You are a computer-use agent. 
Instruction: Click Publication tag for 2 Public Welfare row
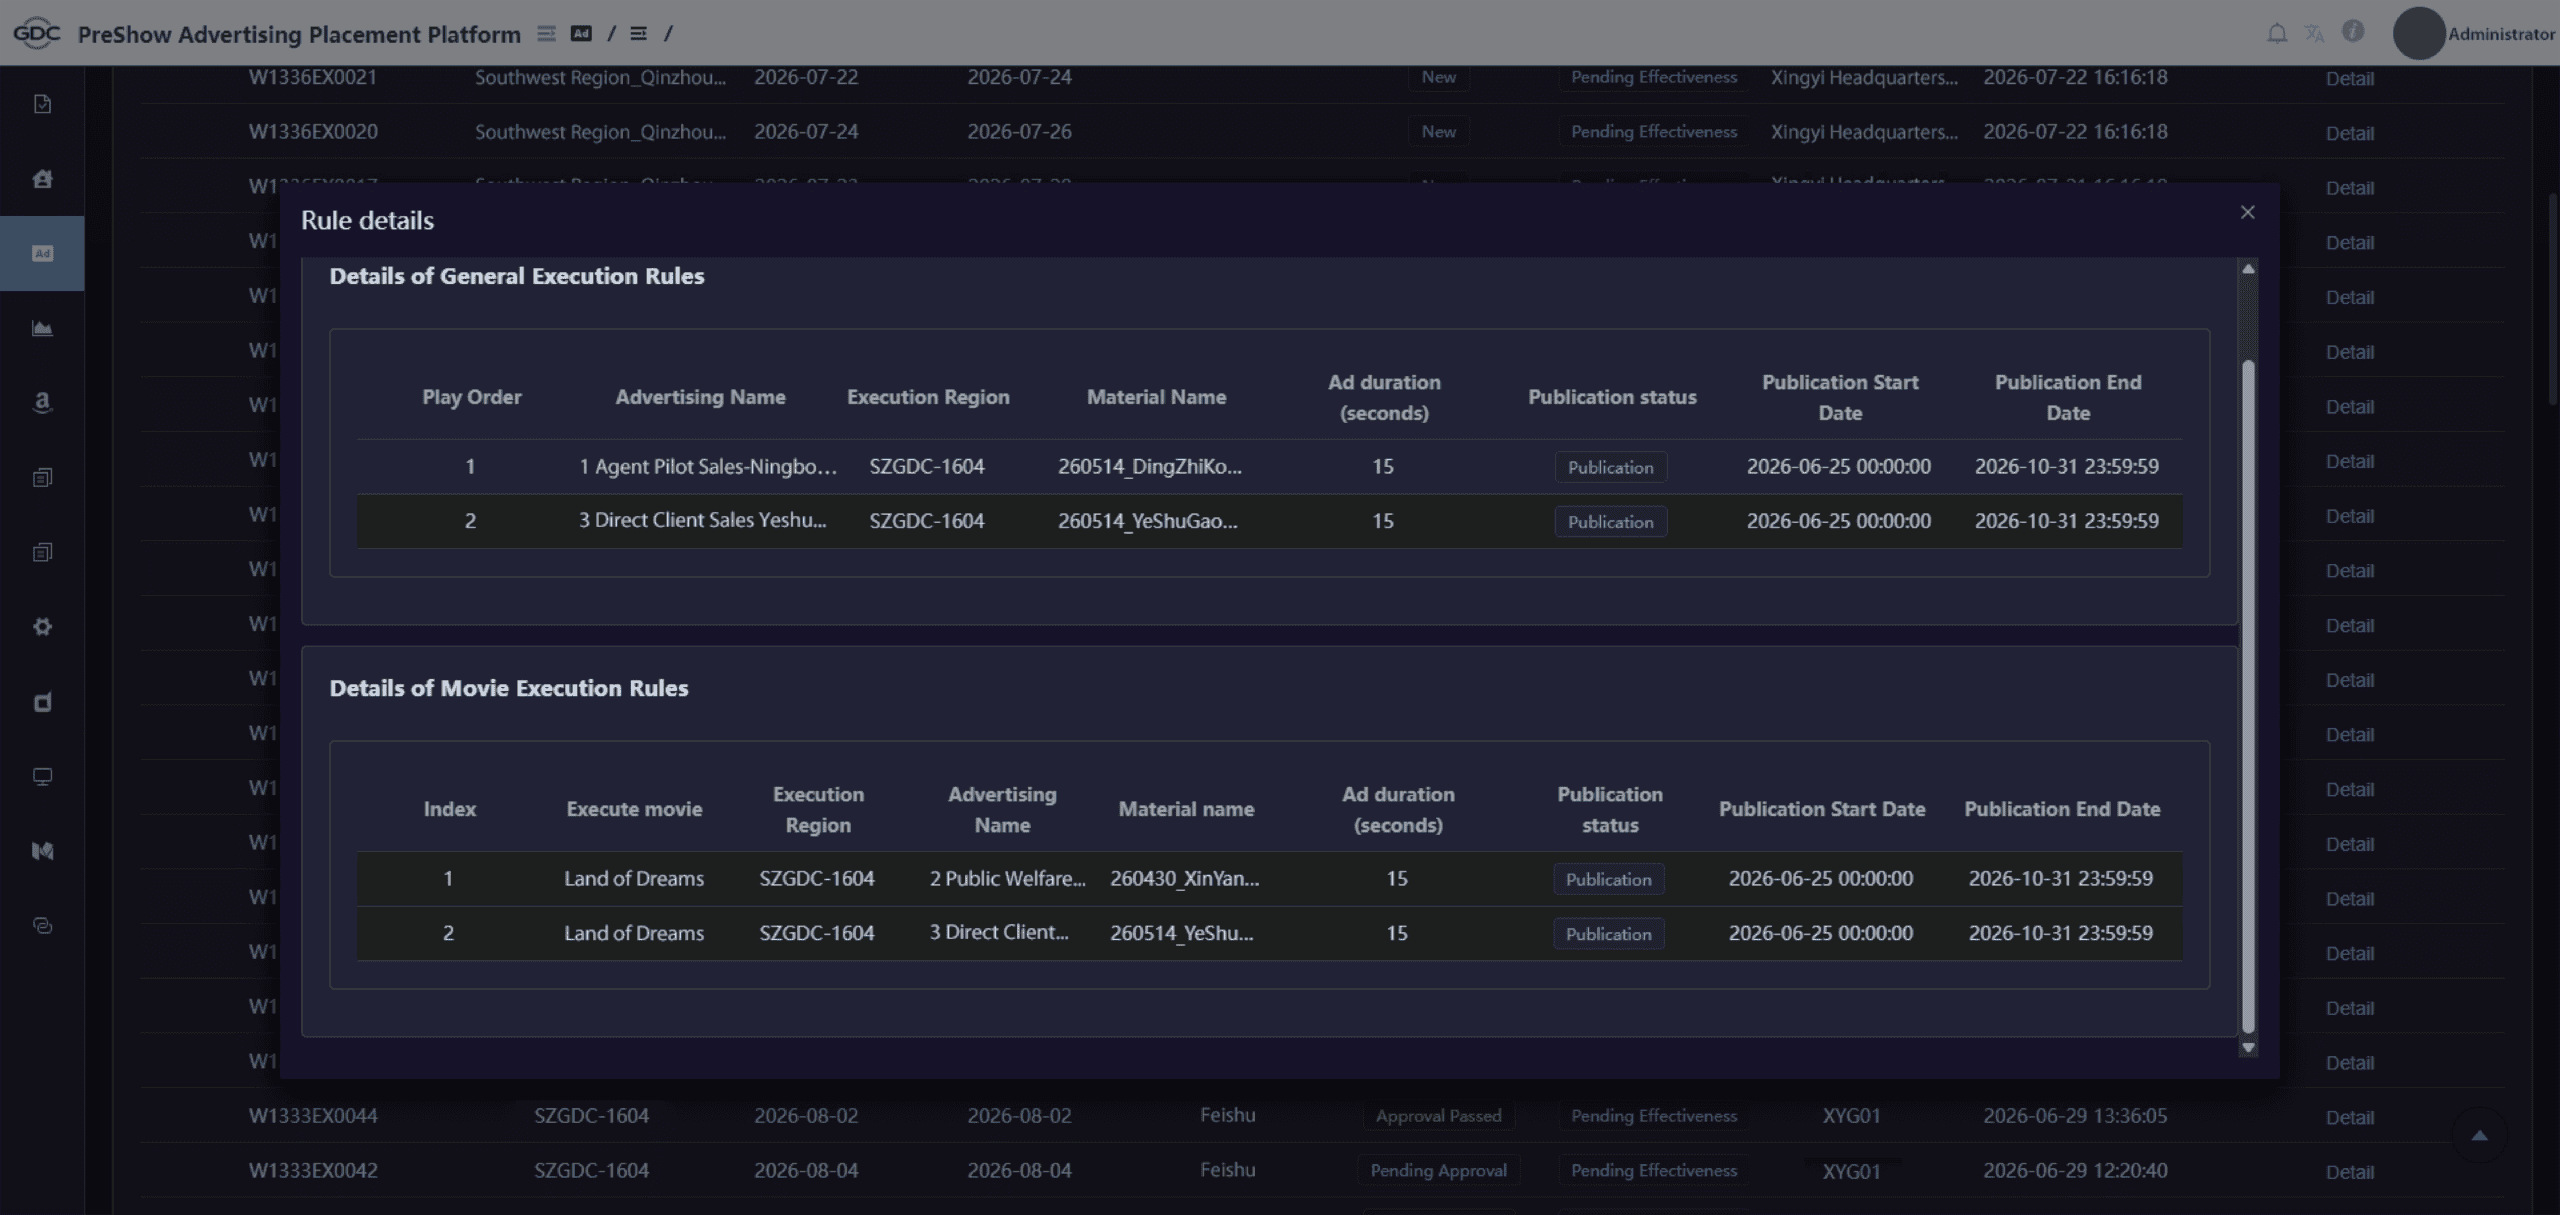coord(1608,879)
